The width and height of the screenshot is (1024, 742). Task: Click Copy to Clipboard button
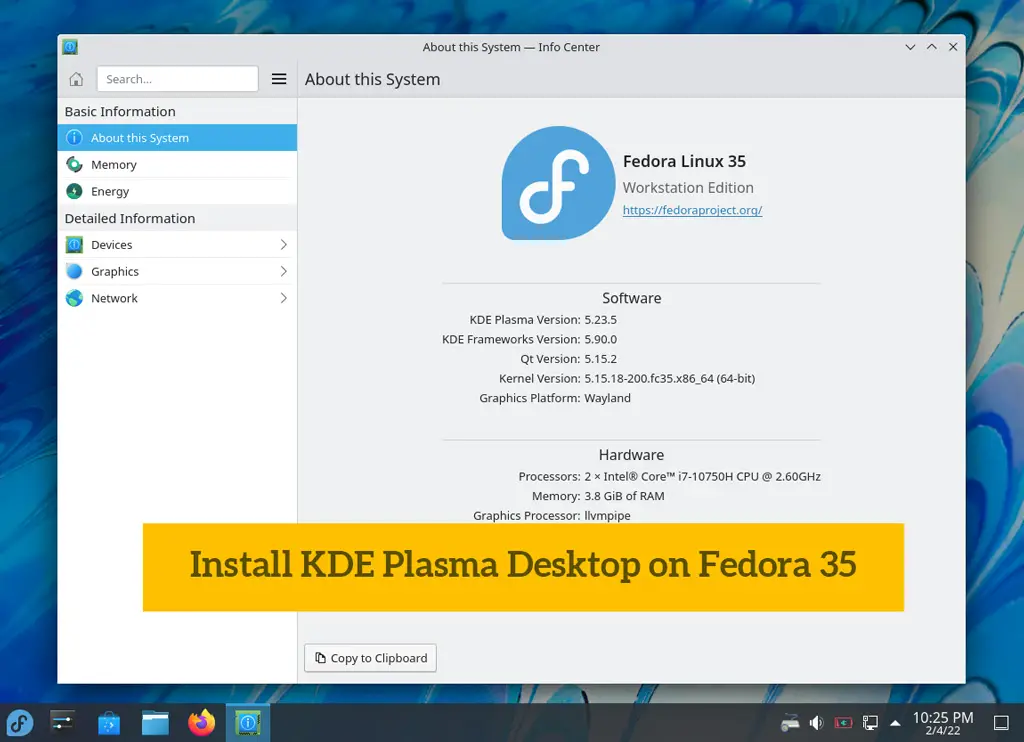point(370,658)
